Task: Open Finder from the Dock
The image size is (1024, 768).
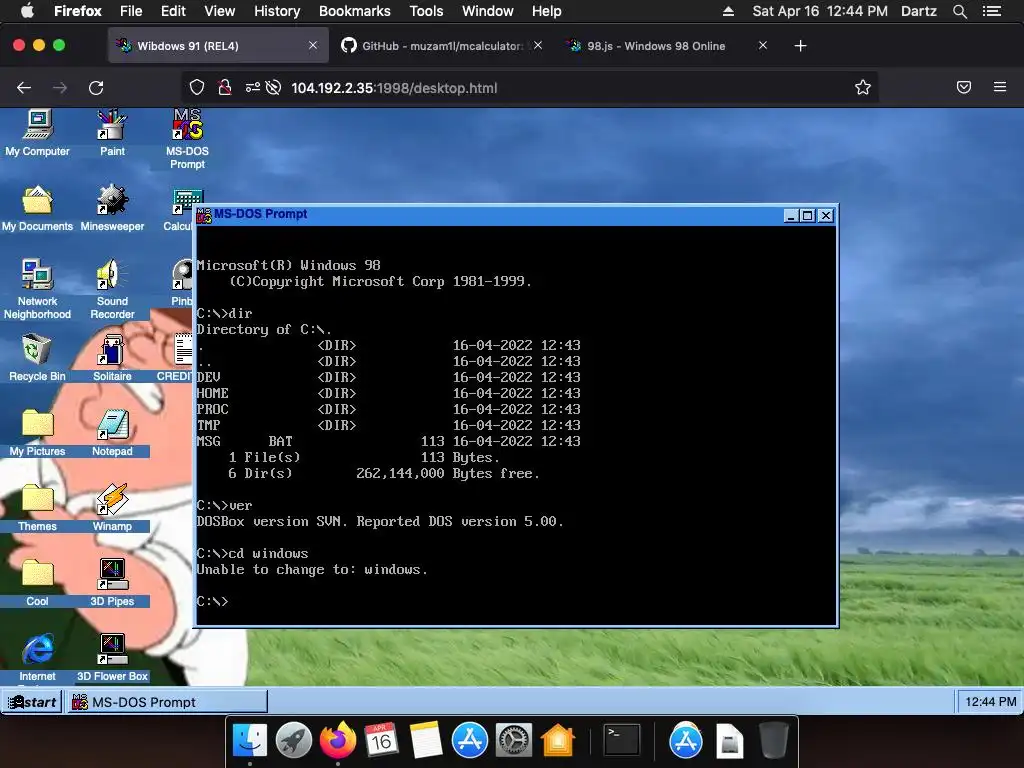Action: [249, 740]
